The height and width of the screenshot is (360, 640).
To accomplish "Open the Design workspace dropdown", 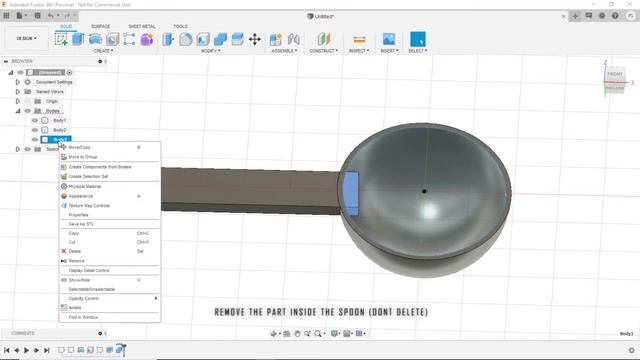I will [x=27, y=38].
